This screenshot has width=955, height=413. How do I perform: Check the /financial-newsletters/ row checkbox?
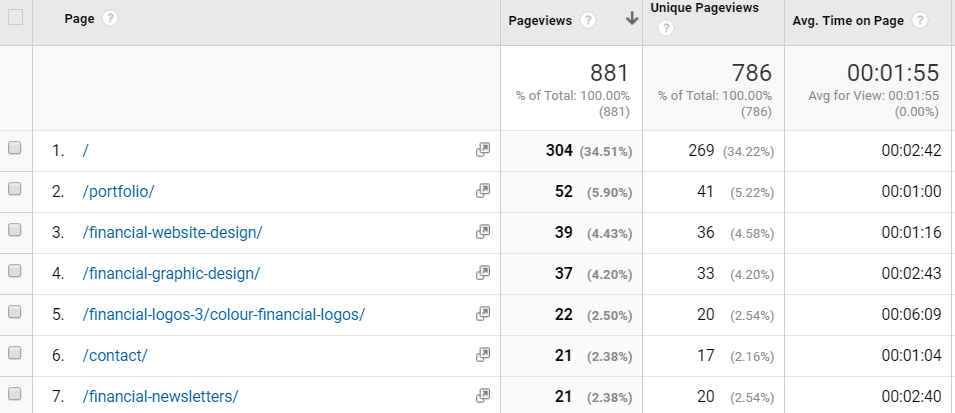tap(15, 394)
